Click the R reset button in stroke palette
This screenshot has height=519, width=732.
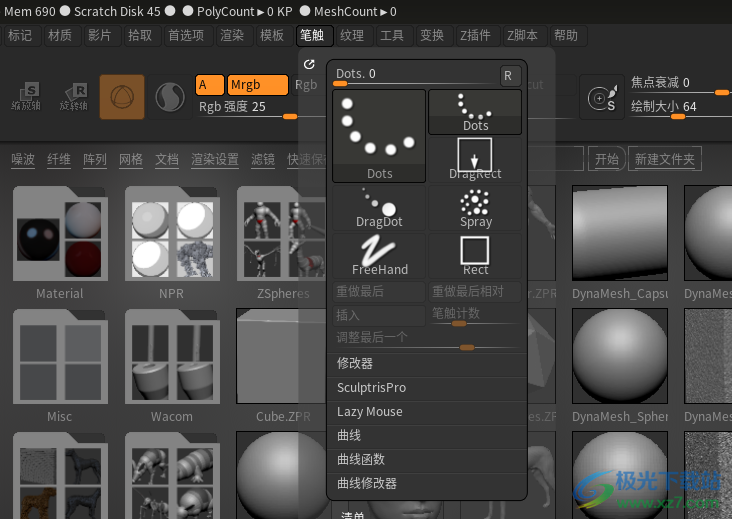coord(510,76)
